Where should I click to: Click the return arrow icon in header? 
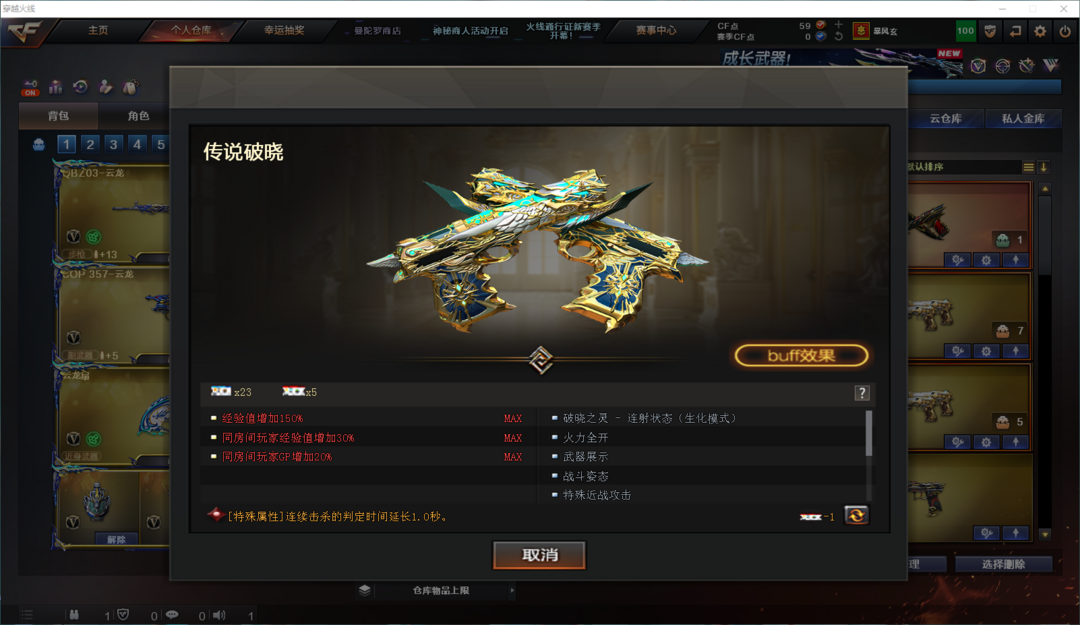(x=1015, y=31)
